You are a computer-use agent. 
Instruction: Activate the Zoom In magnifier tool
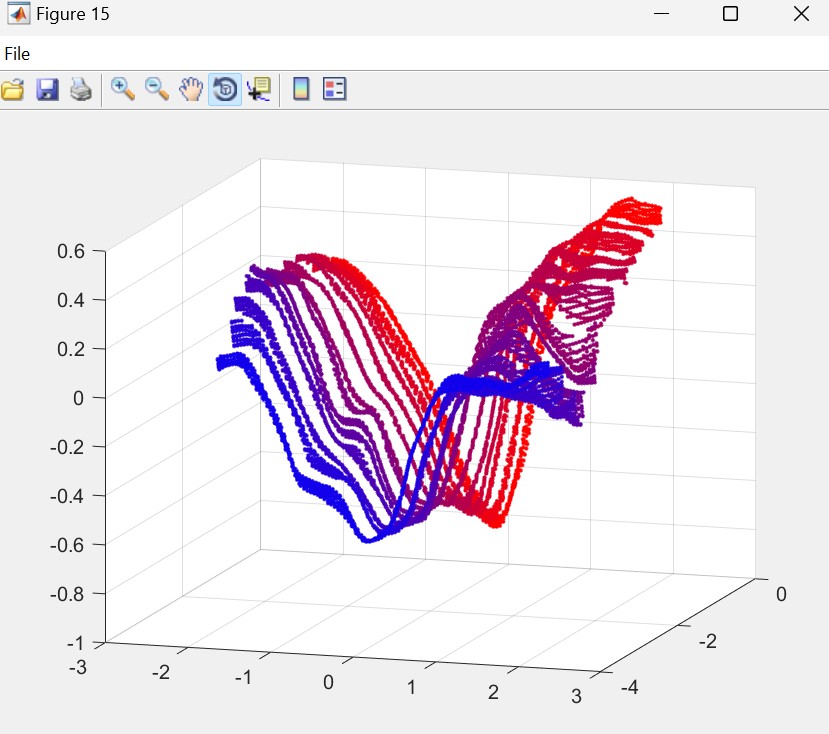(123, 90)
